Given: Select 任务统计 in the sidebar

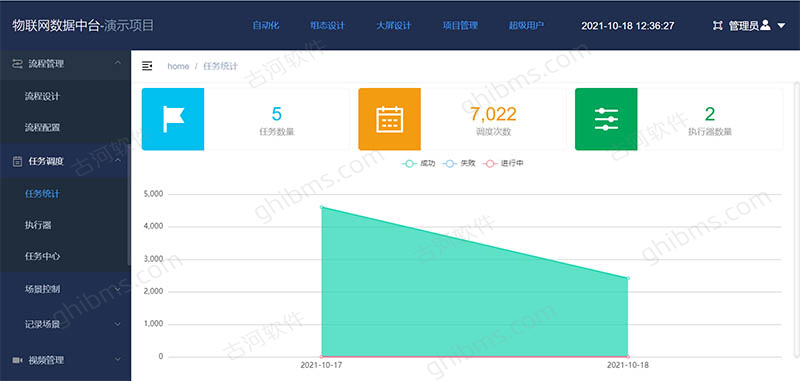Looking at the screenshot, I should 42,194.
